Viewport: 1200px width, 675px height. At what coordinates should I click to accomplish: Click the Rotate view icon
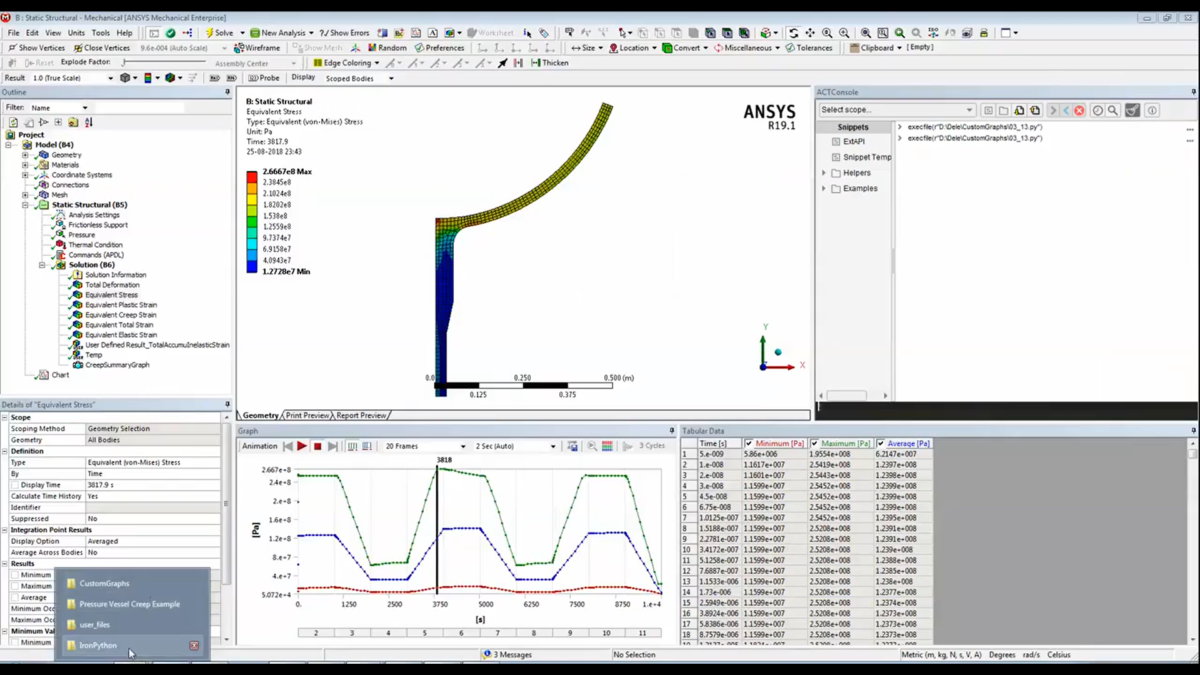click(x=793, y=33)
